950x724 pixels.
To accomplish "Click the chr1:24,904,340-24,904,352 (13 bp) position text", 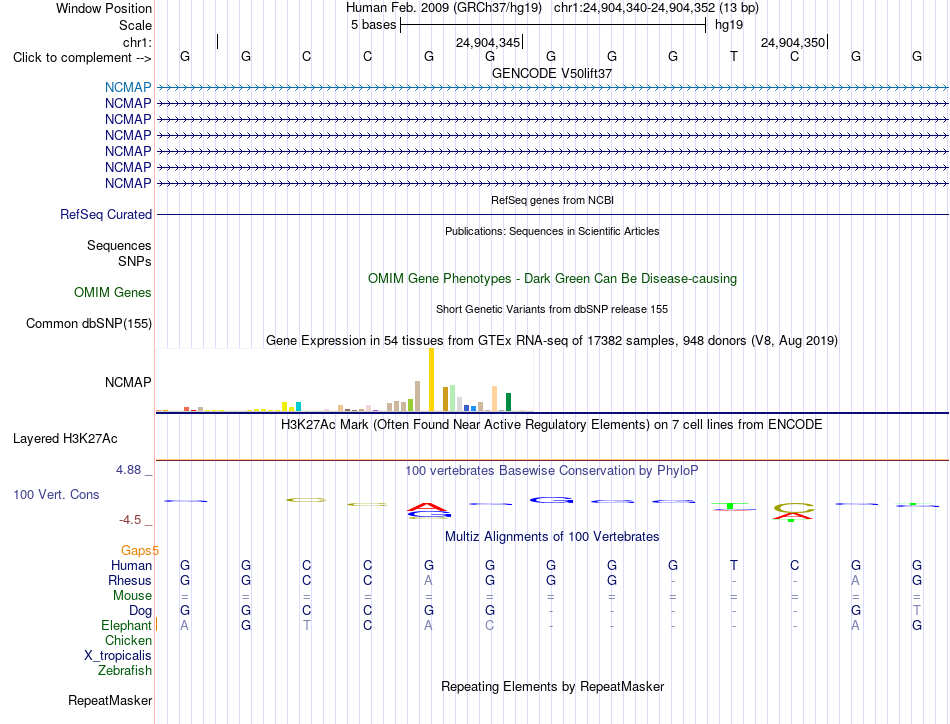I will 656,8.
